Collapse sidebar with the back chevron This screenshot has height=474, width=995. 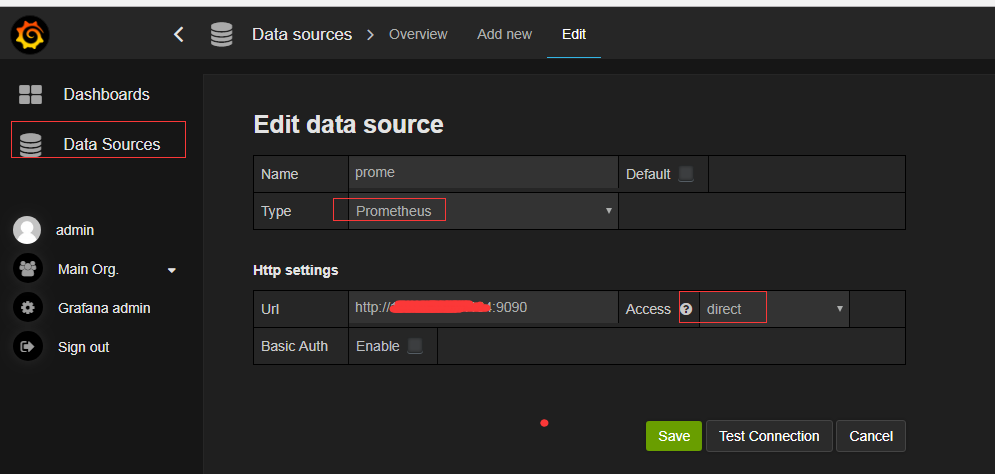(179, 34)
